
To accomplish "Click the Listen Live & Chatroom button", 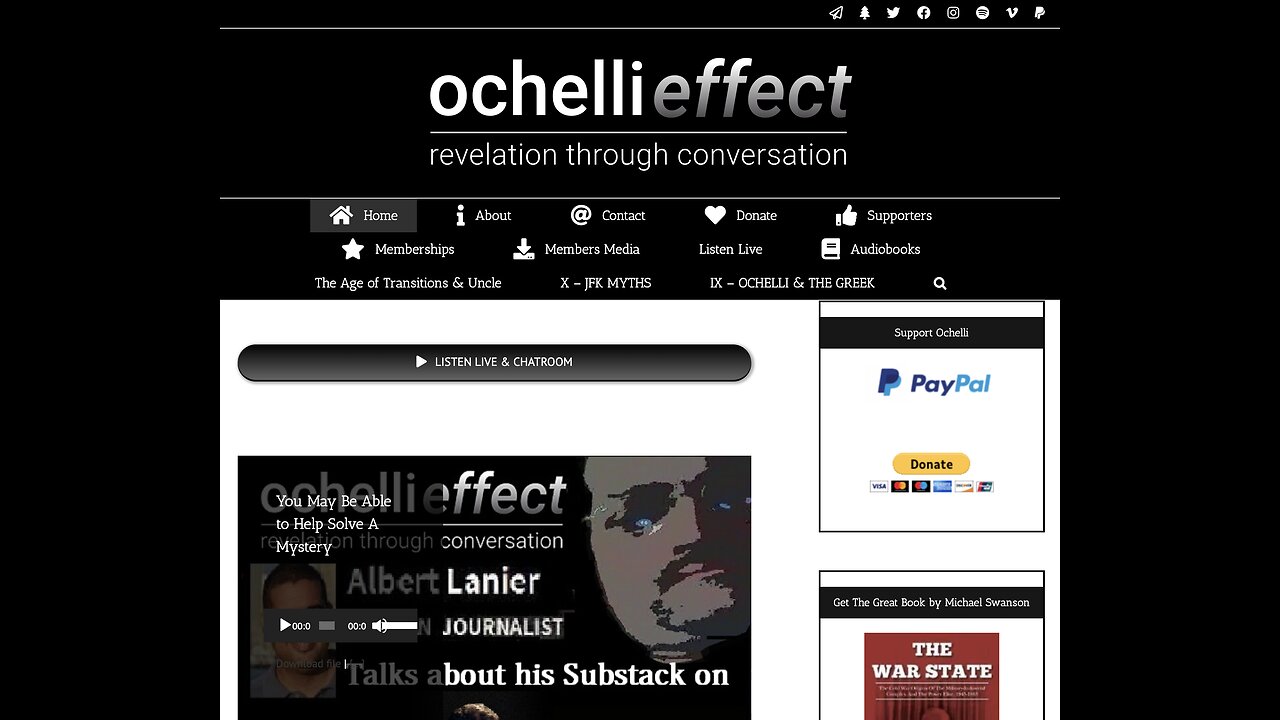I will coord(494,362).
